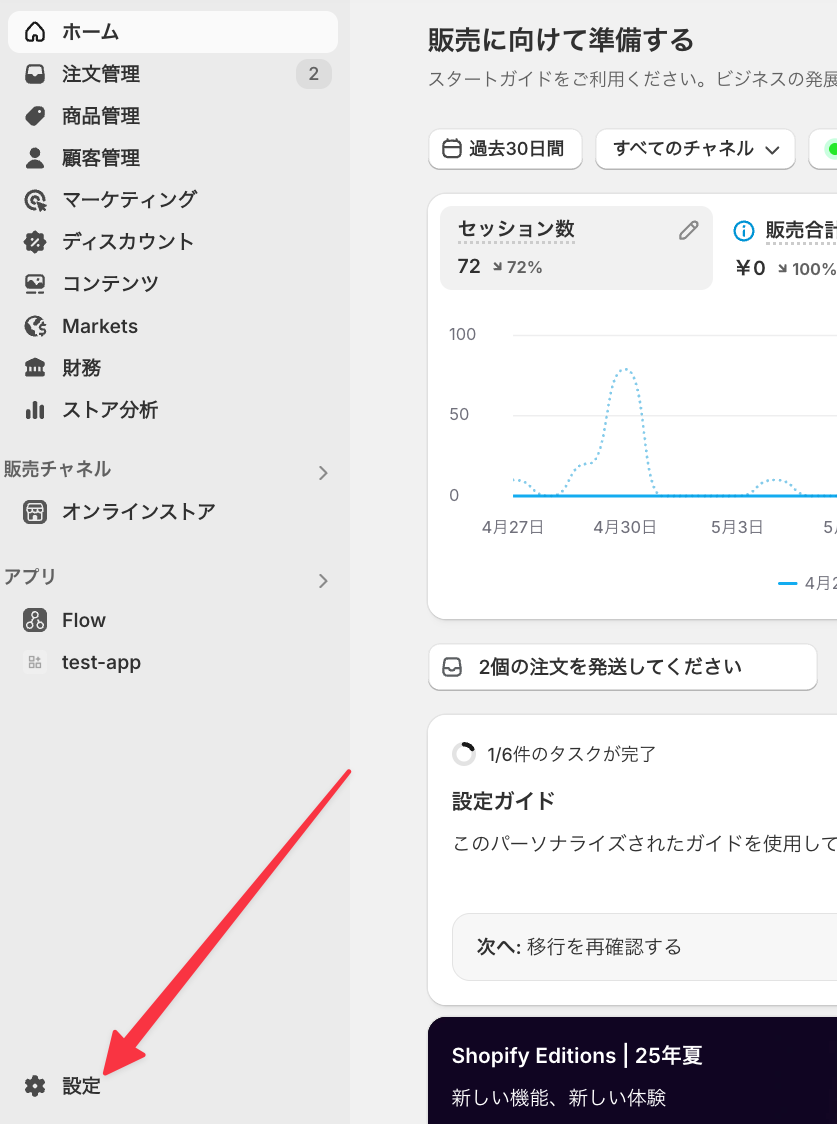Expand the 販売チャネル section chevron

tap(323, 470)
